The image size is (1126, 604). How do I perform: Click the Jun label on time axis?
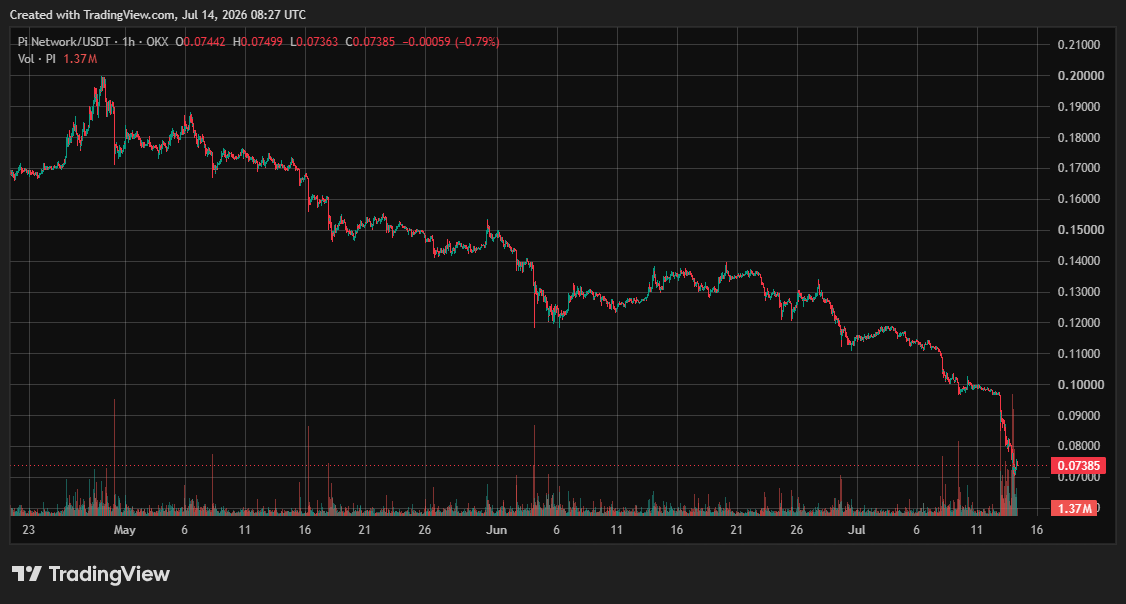coord(496,530)
